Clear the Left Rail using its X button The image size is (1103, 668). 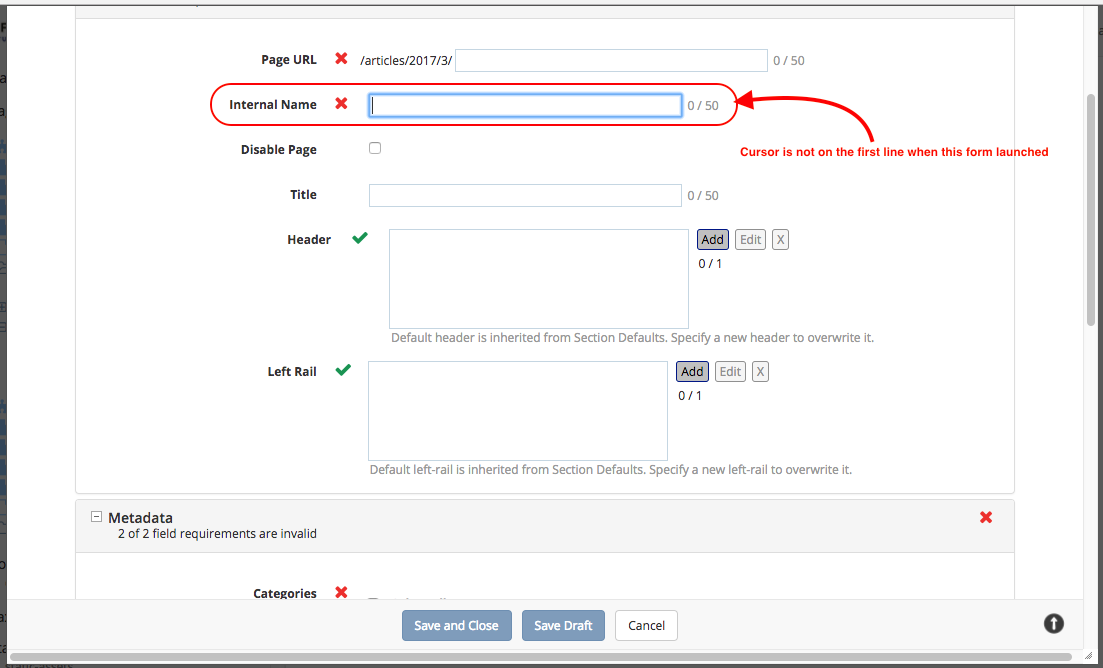pos(760,371)
